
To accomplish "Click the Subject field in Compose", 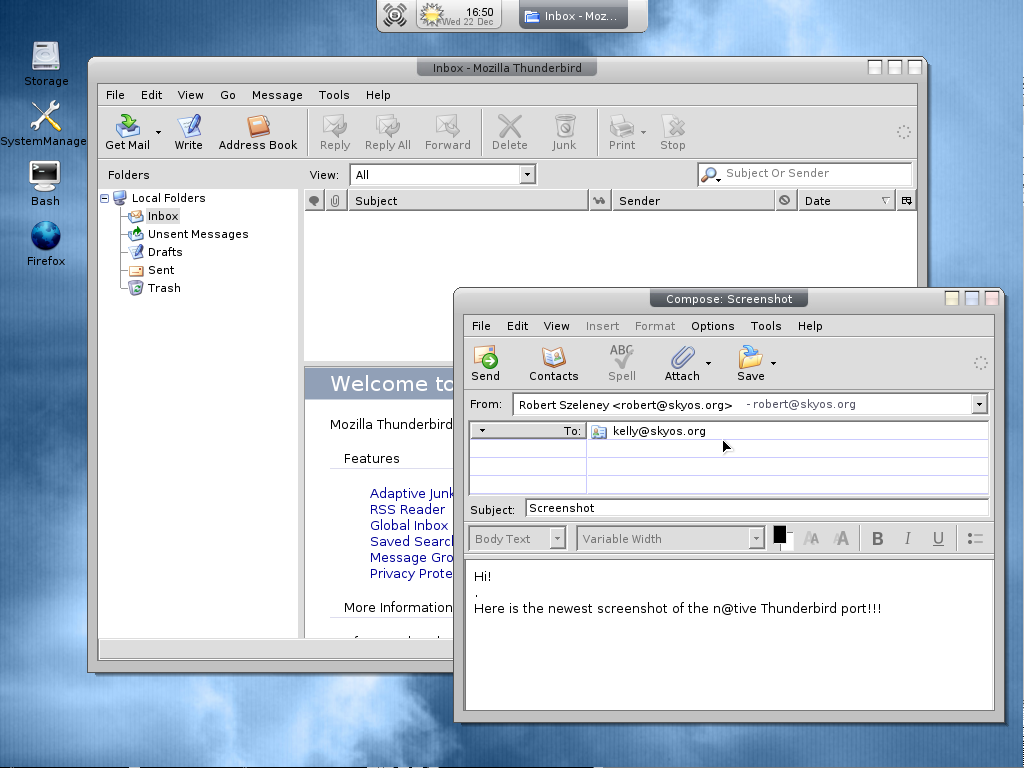I will click(x=756, y=509).
